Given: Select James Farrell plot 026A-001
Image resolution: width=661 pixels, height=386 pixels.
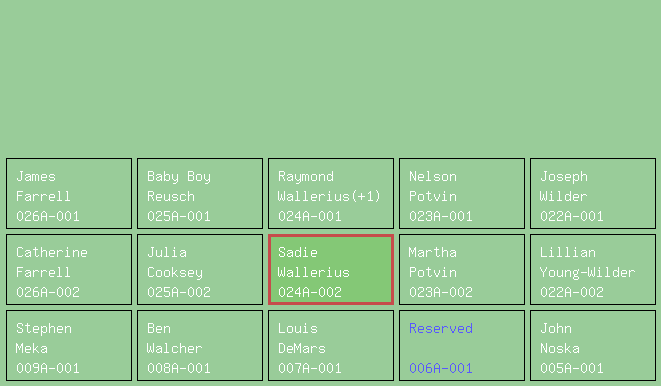Looking at the screenshot, I should tap(69, 193).
